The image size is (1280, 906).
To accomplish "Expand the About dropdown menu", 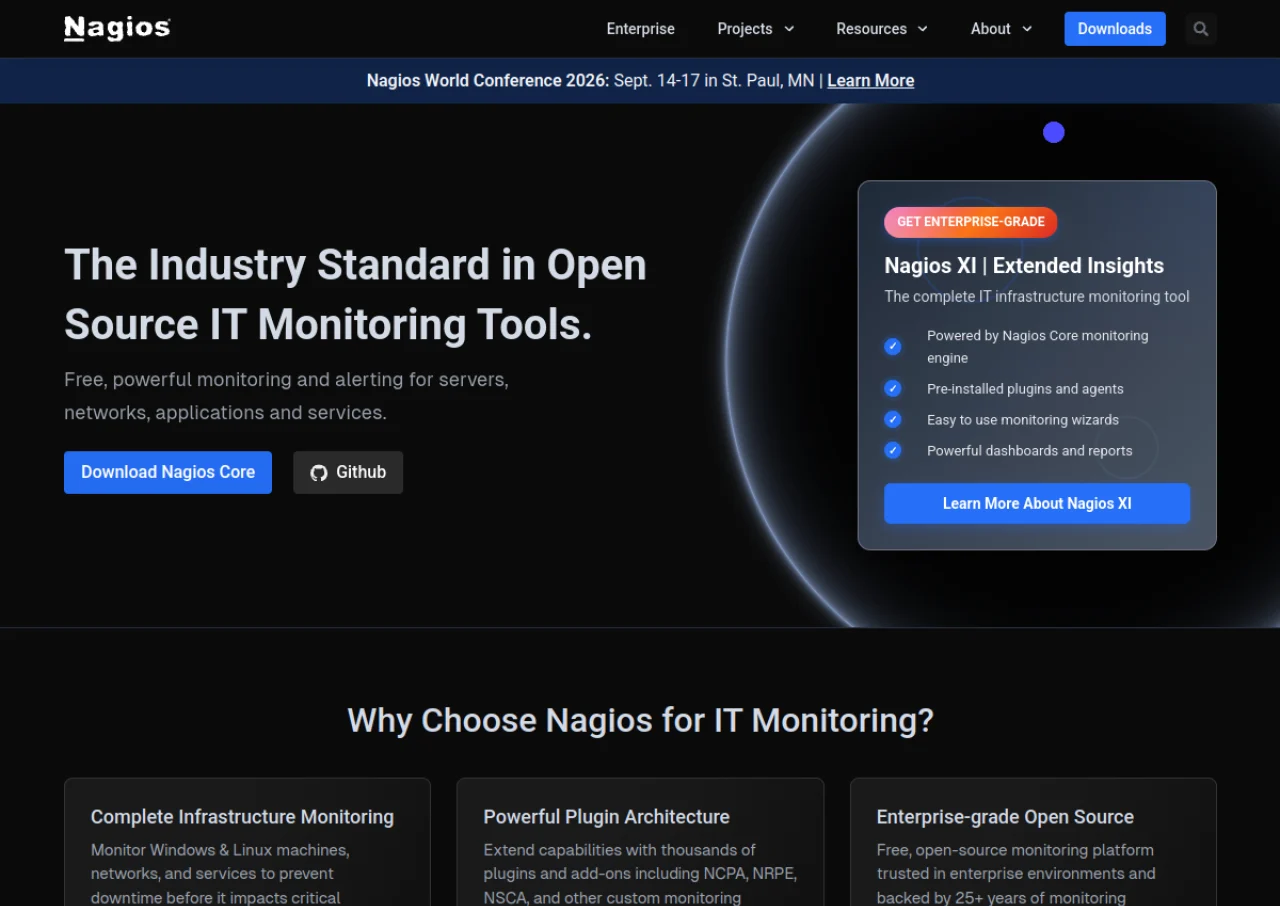I will point(1001,29).
